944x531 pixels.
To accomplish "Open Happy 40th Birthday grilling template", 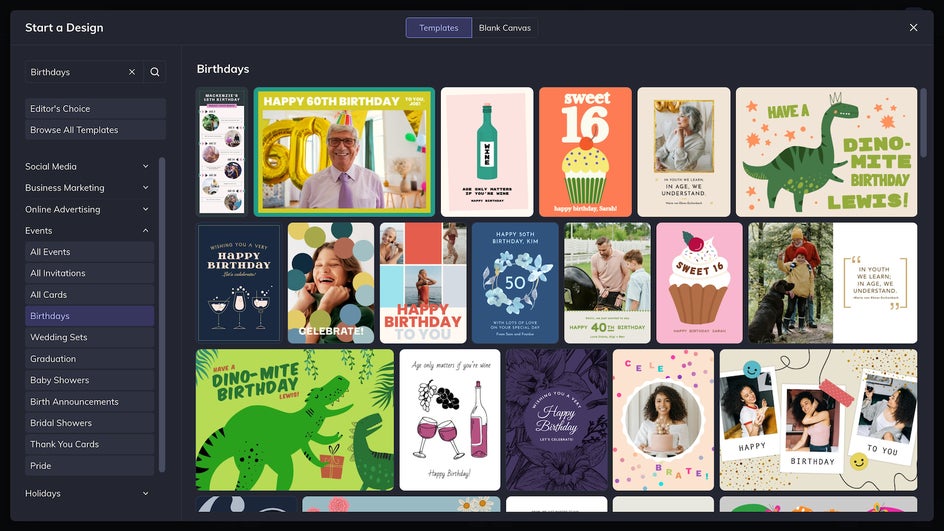I will point(607,283).
